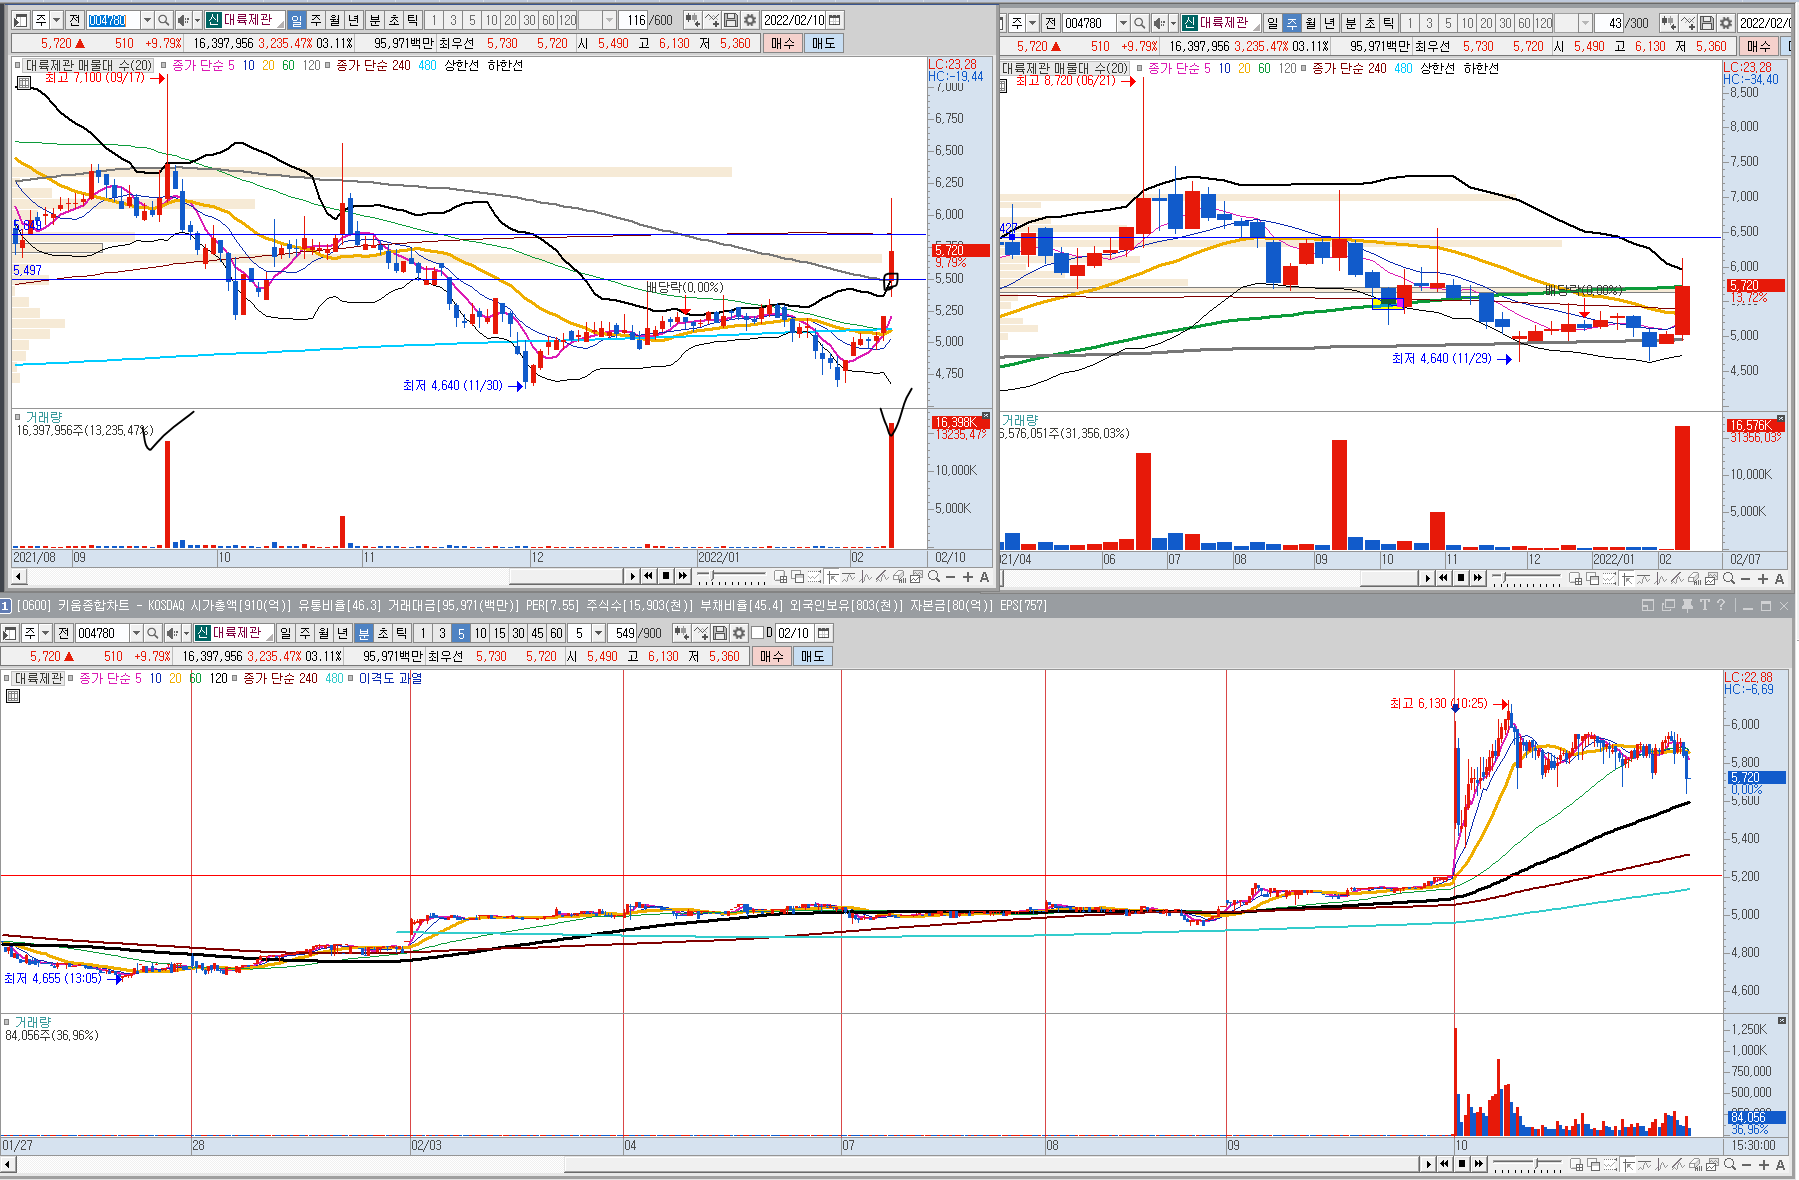1799x1180 pixels.
Task: Select 분 (minute) period tab in 5-minute chart
Action: click(x=363, y=633)
